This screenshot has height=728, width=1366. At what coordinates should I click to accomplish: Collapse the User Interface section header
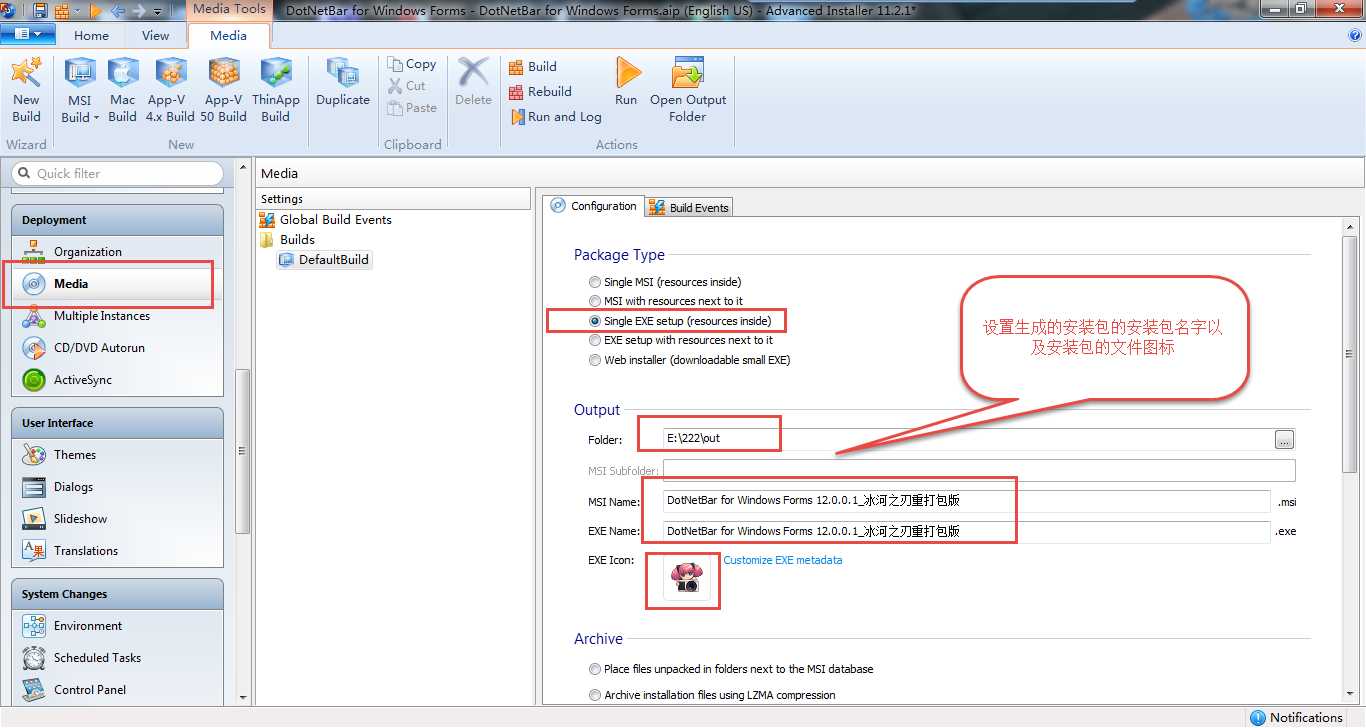117,423
